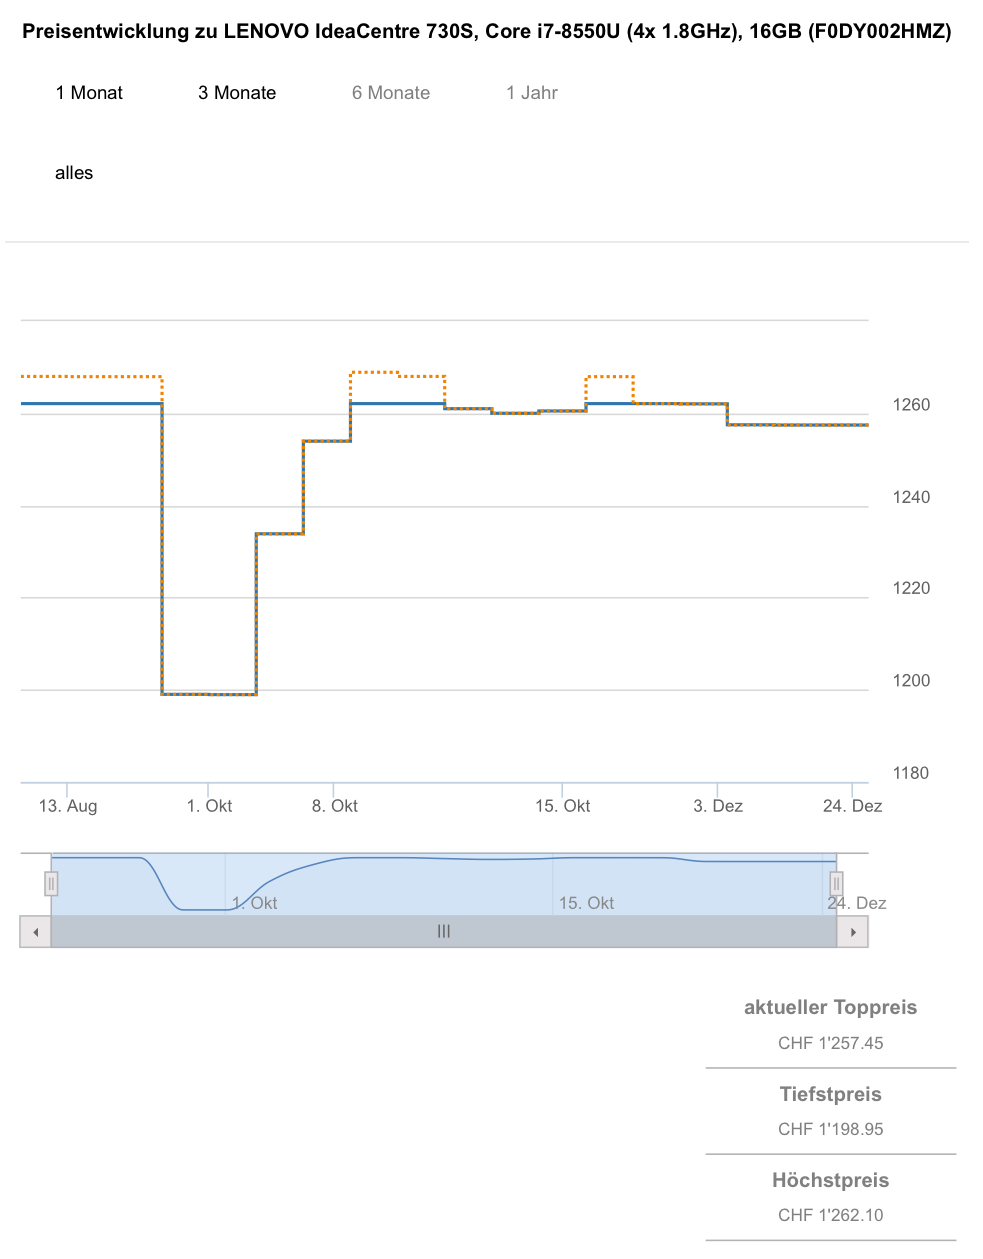Grab the navigator's right range handle
Screen dimensions: 983x1259
(836, 884)
